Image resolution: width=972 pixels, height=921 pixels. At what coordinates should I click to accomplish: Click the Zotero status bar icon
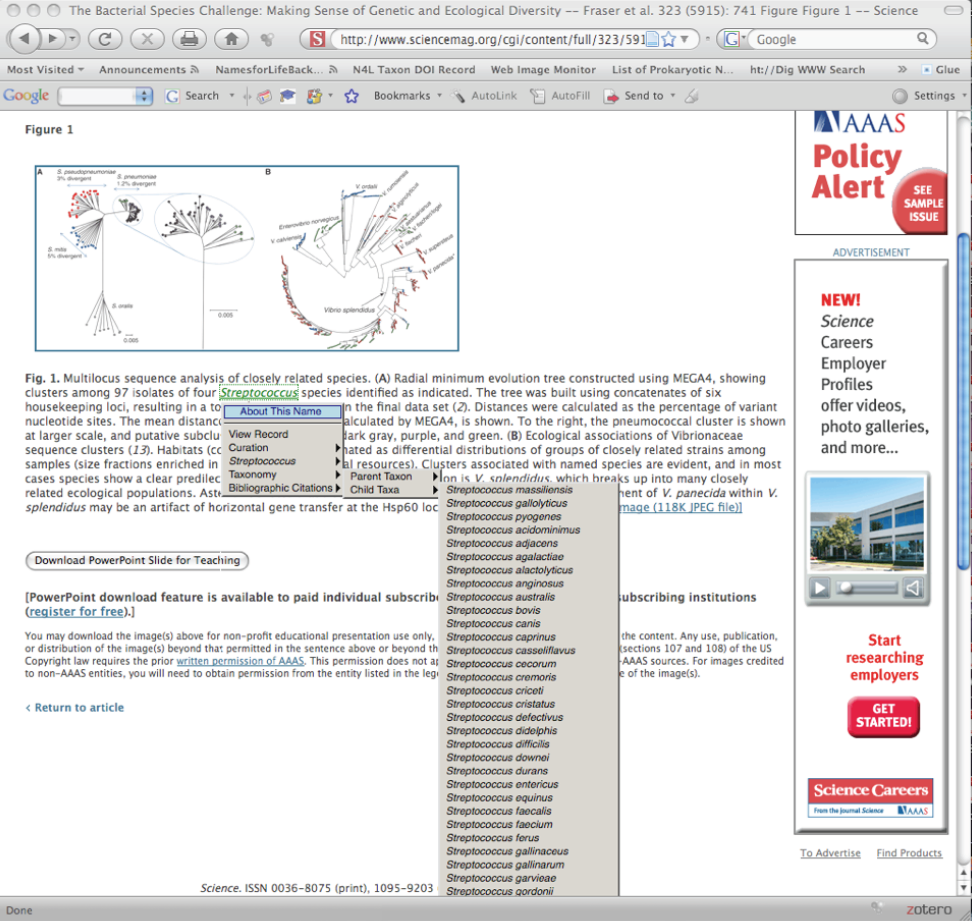[x=930, y=909]
